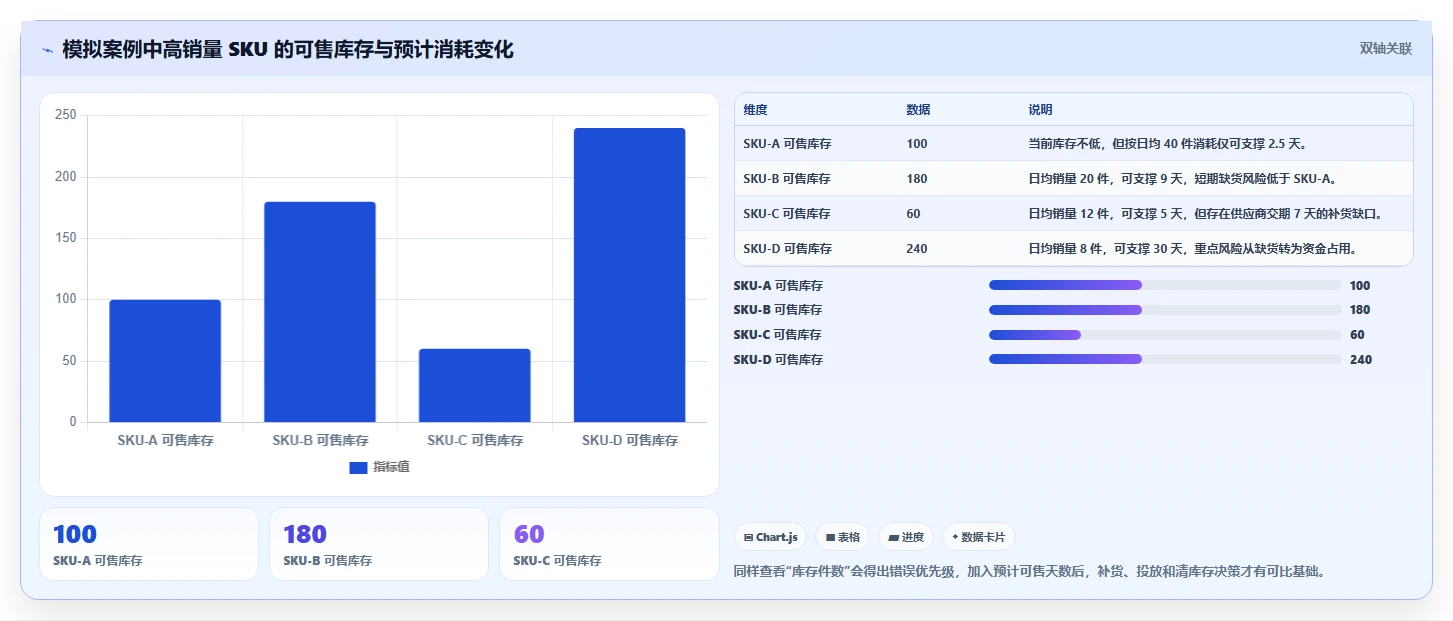
Task: Click SKU-D 可售库存 label in progress list
Action: pyautogui.click(x=778, y=360)
